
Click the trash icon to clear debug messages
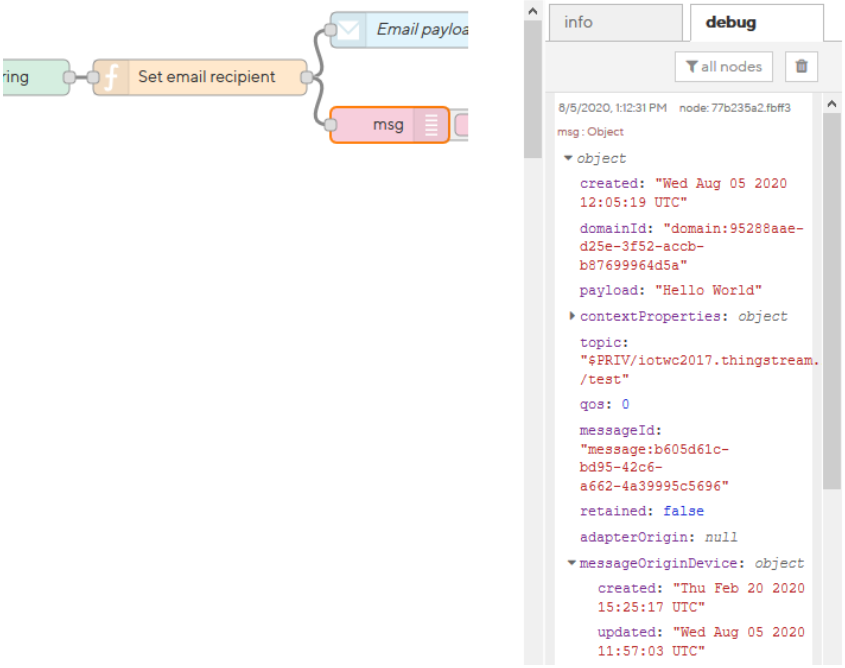click(801, 66)
